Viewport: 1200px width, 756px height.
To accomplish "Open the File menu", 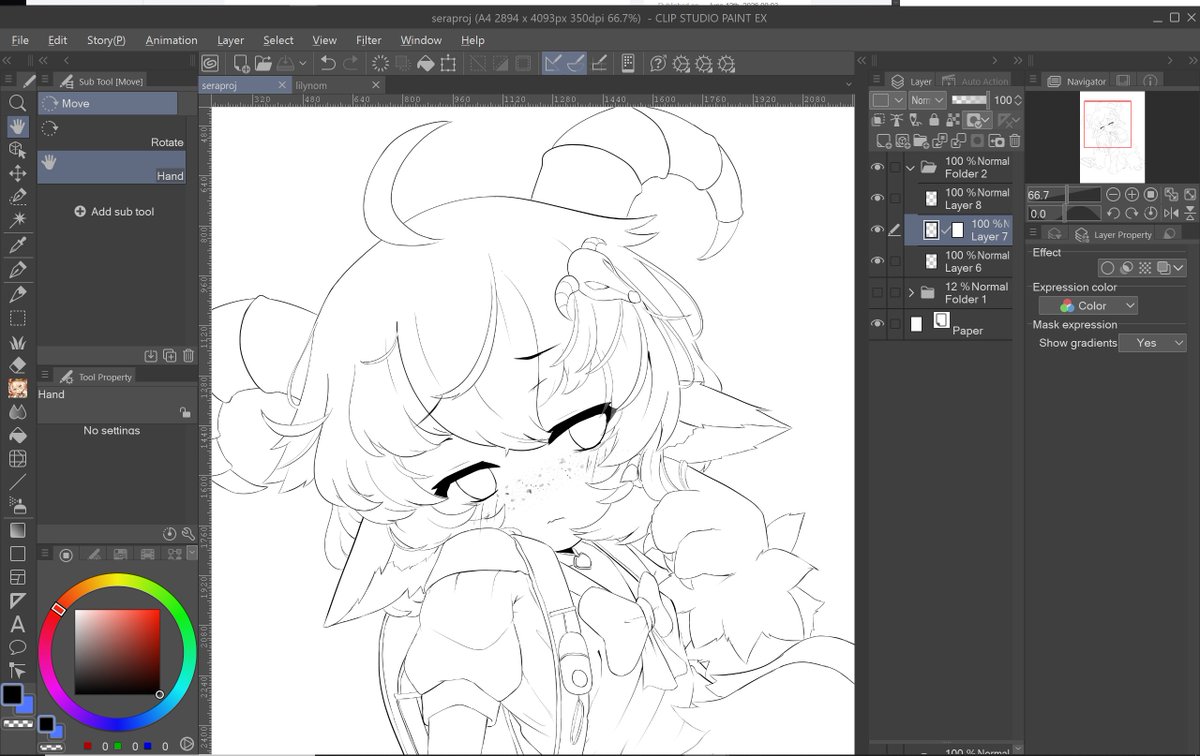I will [20, 40].
